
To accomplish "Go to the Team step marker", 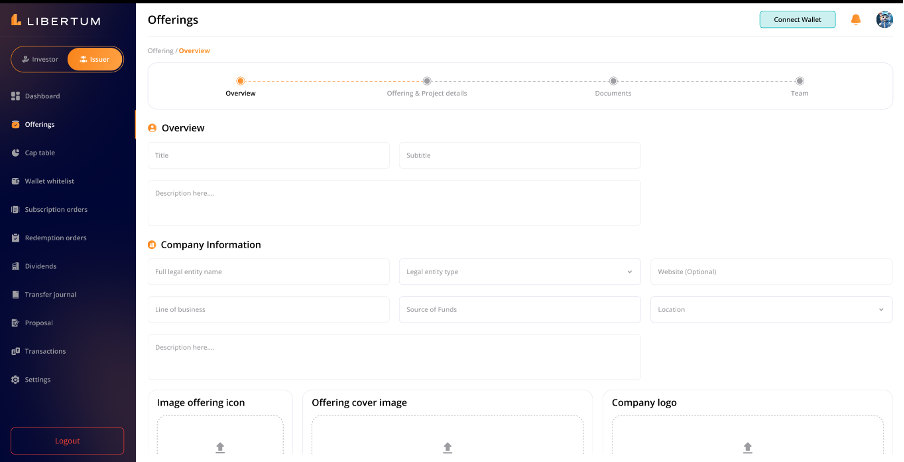I will click(x=799, y=81).
